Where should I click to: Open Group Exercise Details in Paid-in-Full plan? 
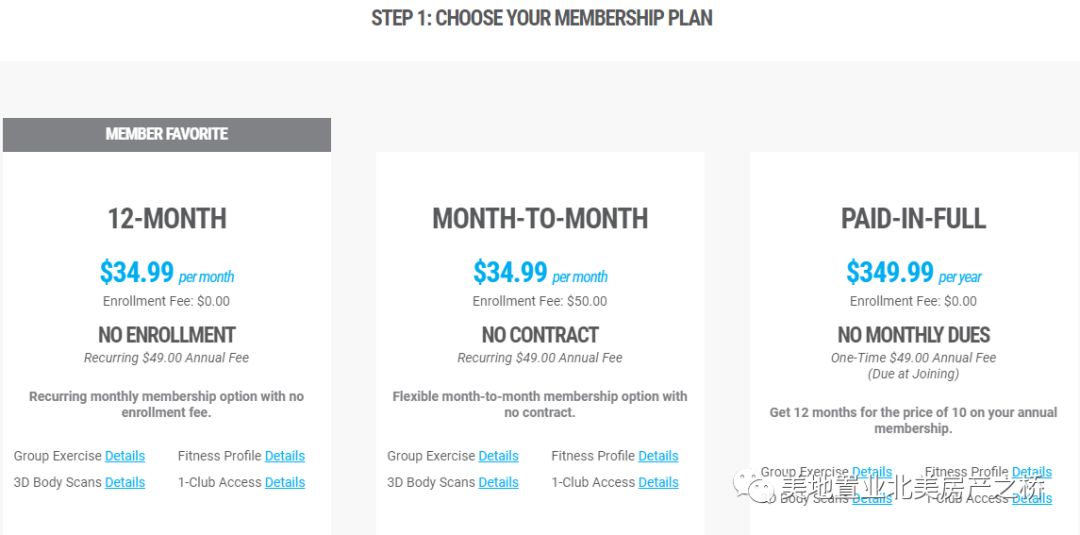coord(872,472)
